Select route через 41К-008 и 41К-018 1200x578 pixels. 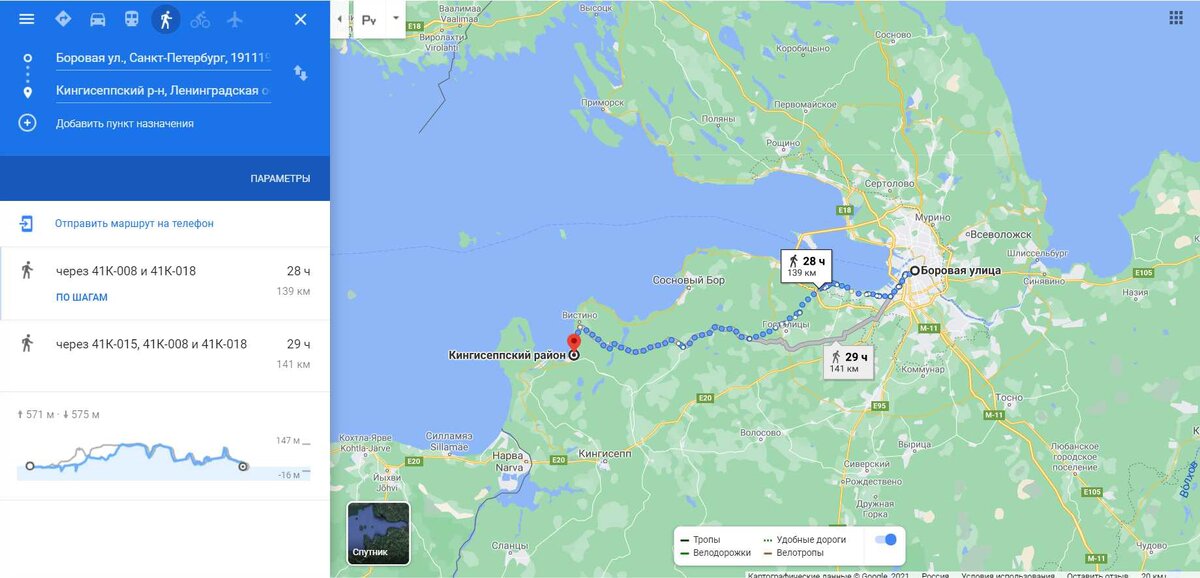[x=165, y=284]
